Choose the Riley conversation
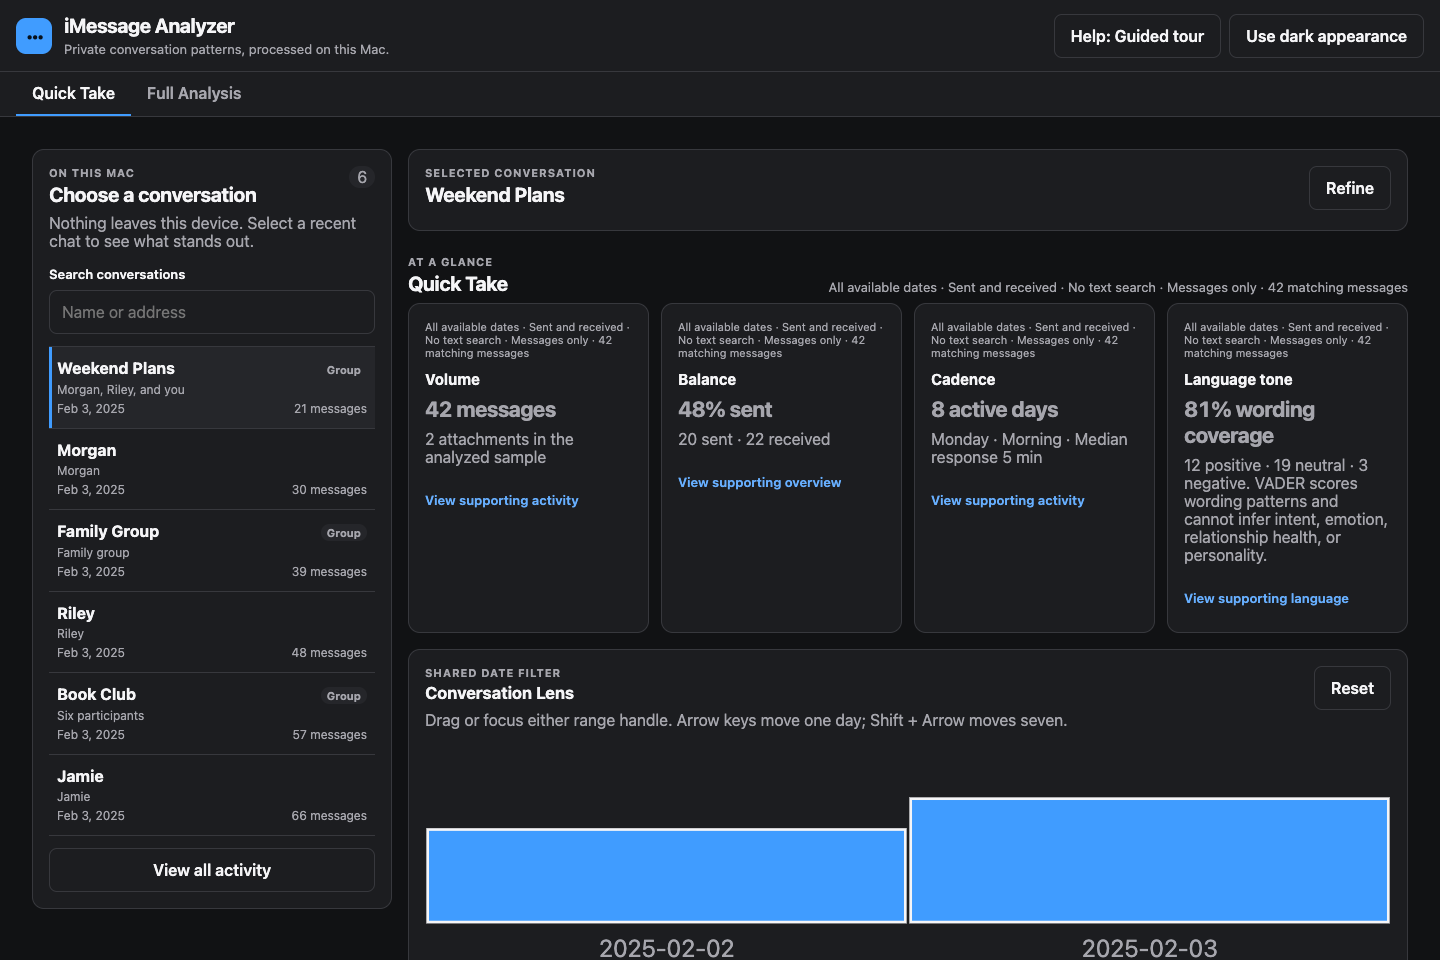Screen dimensions: 1440x960 click(212, 633)
